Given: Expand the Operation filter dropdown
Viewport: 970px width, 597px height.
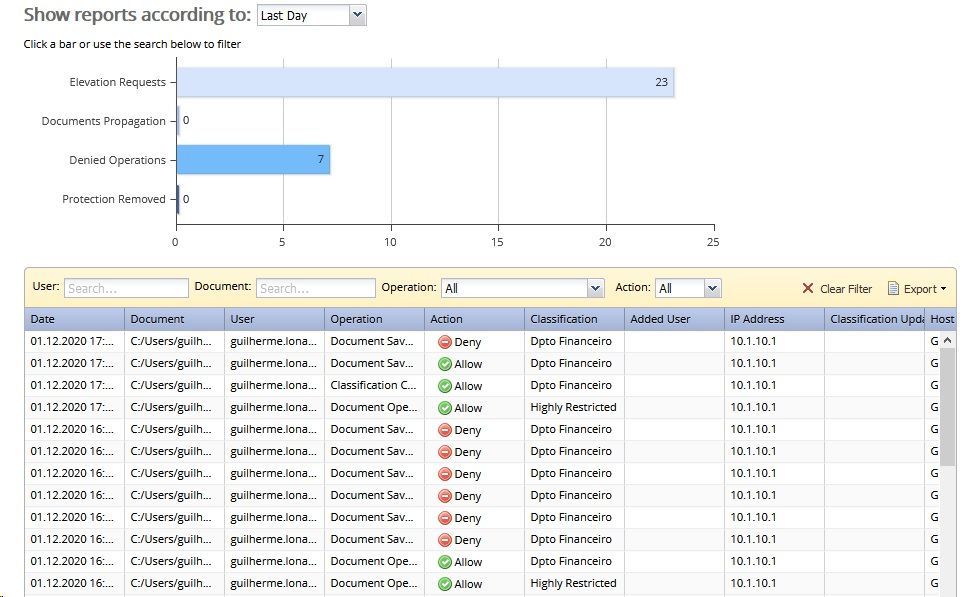Looking at the screenshot, I should (x=596, y=288).
